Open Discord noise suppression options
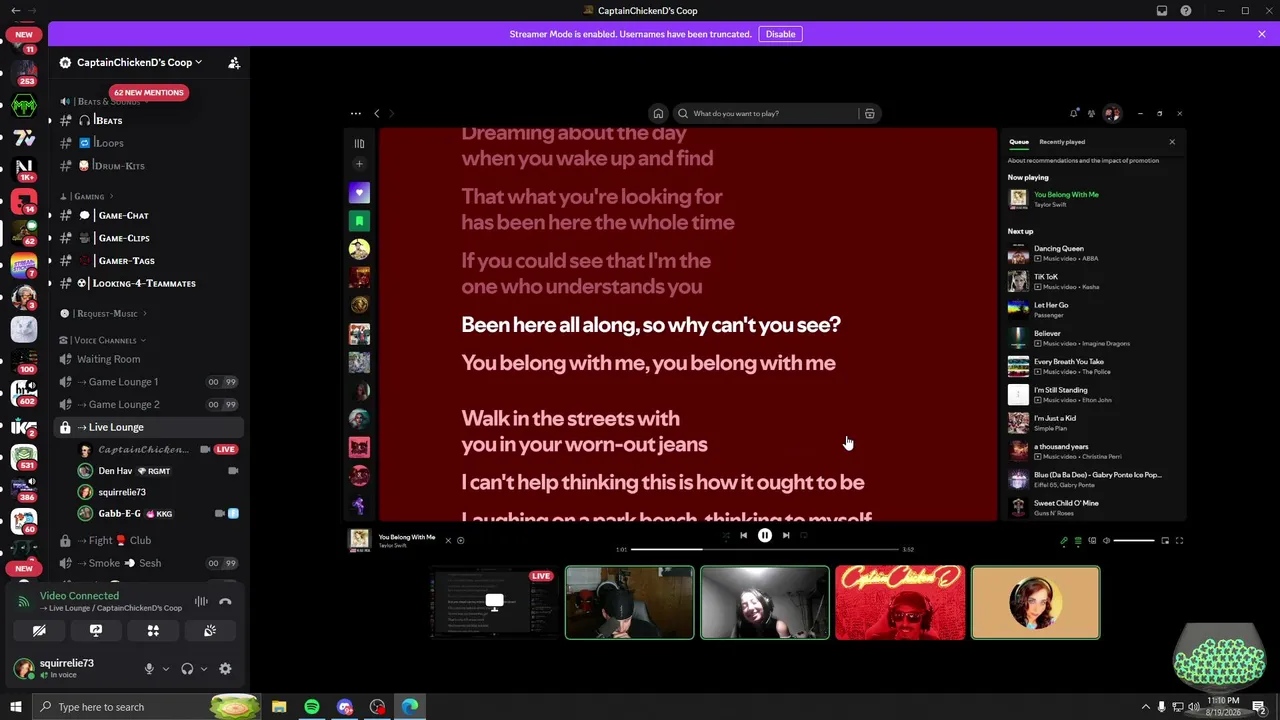The image size is (1280, 720). (201, 601)
